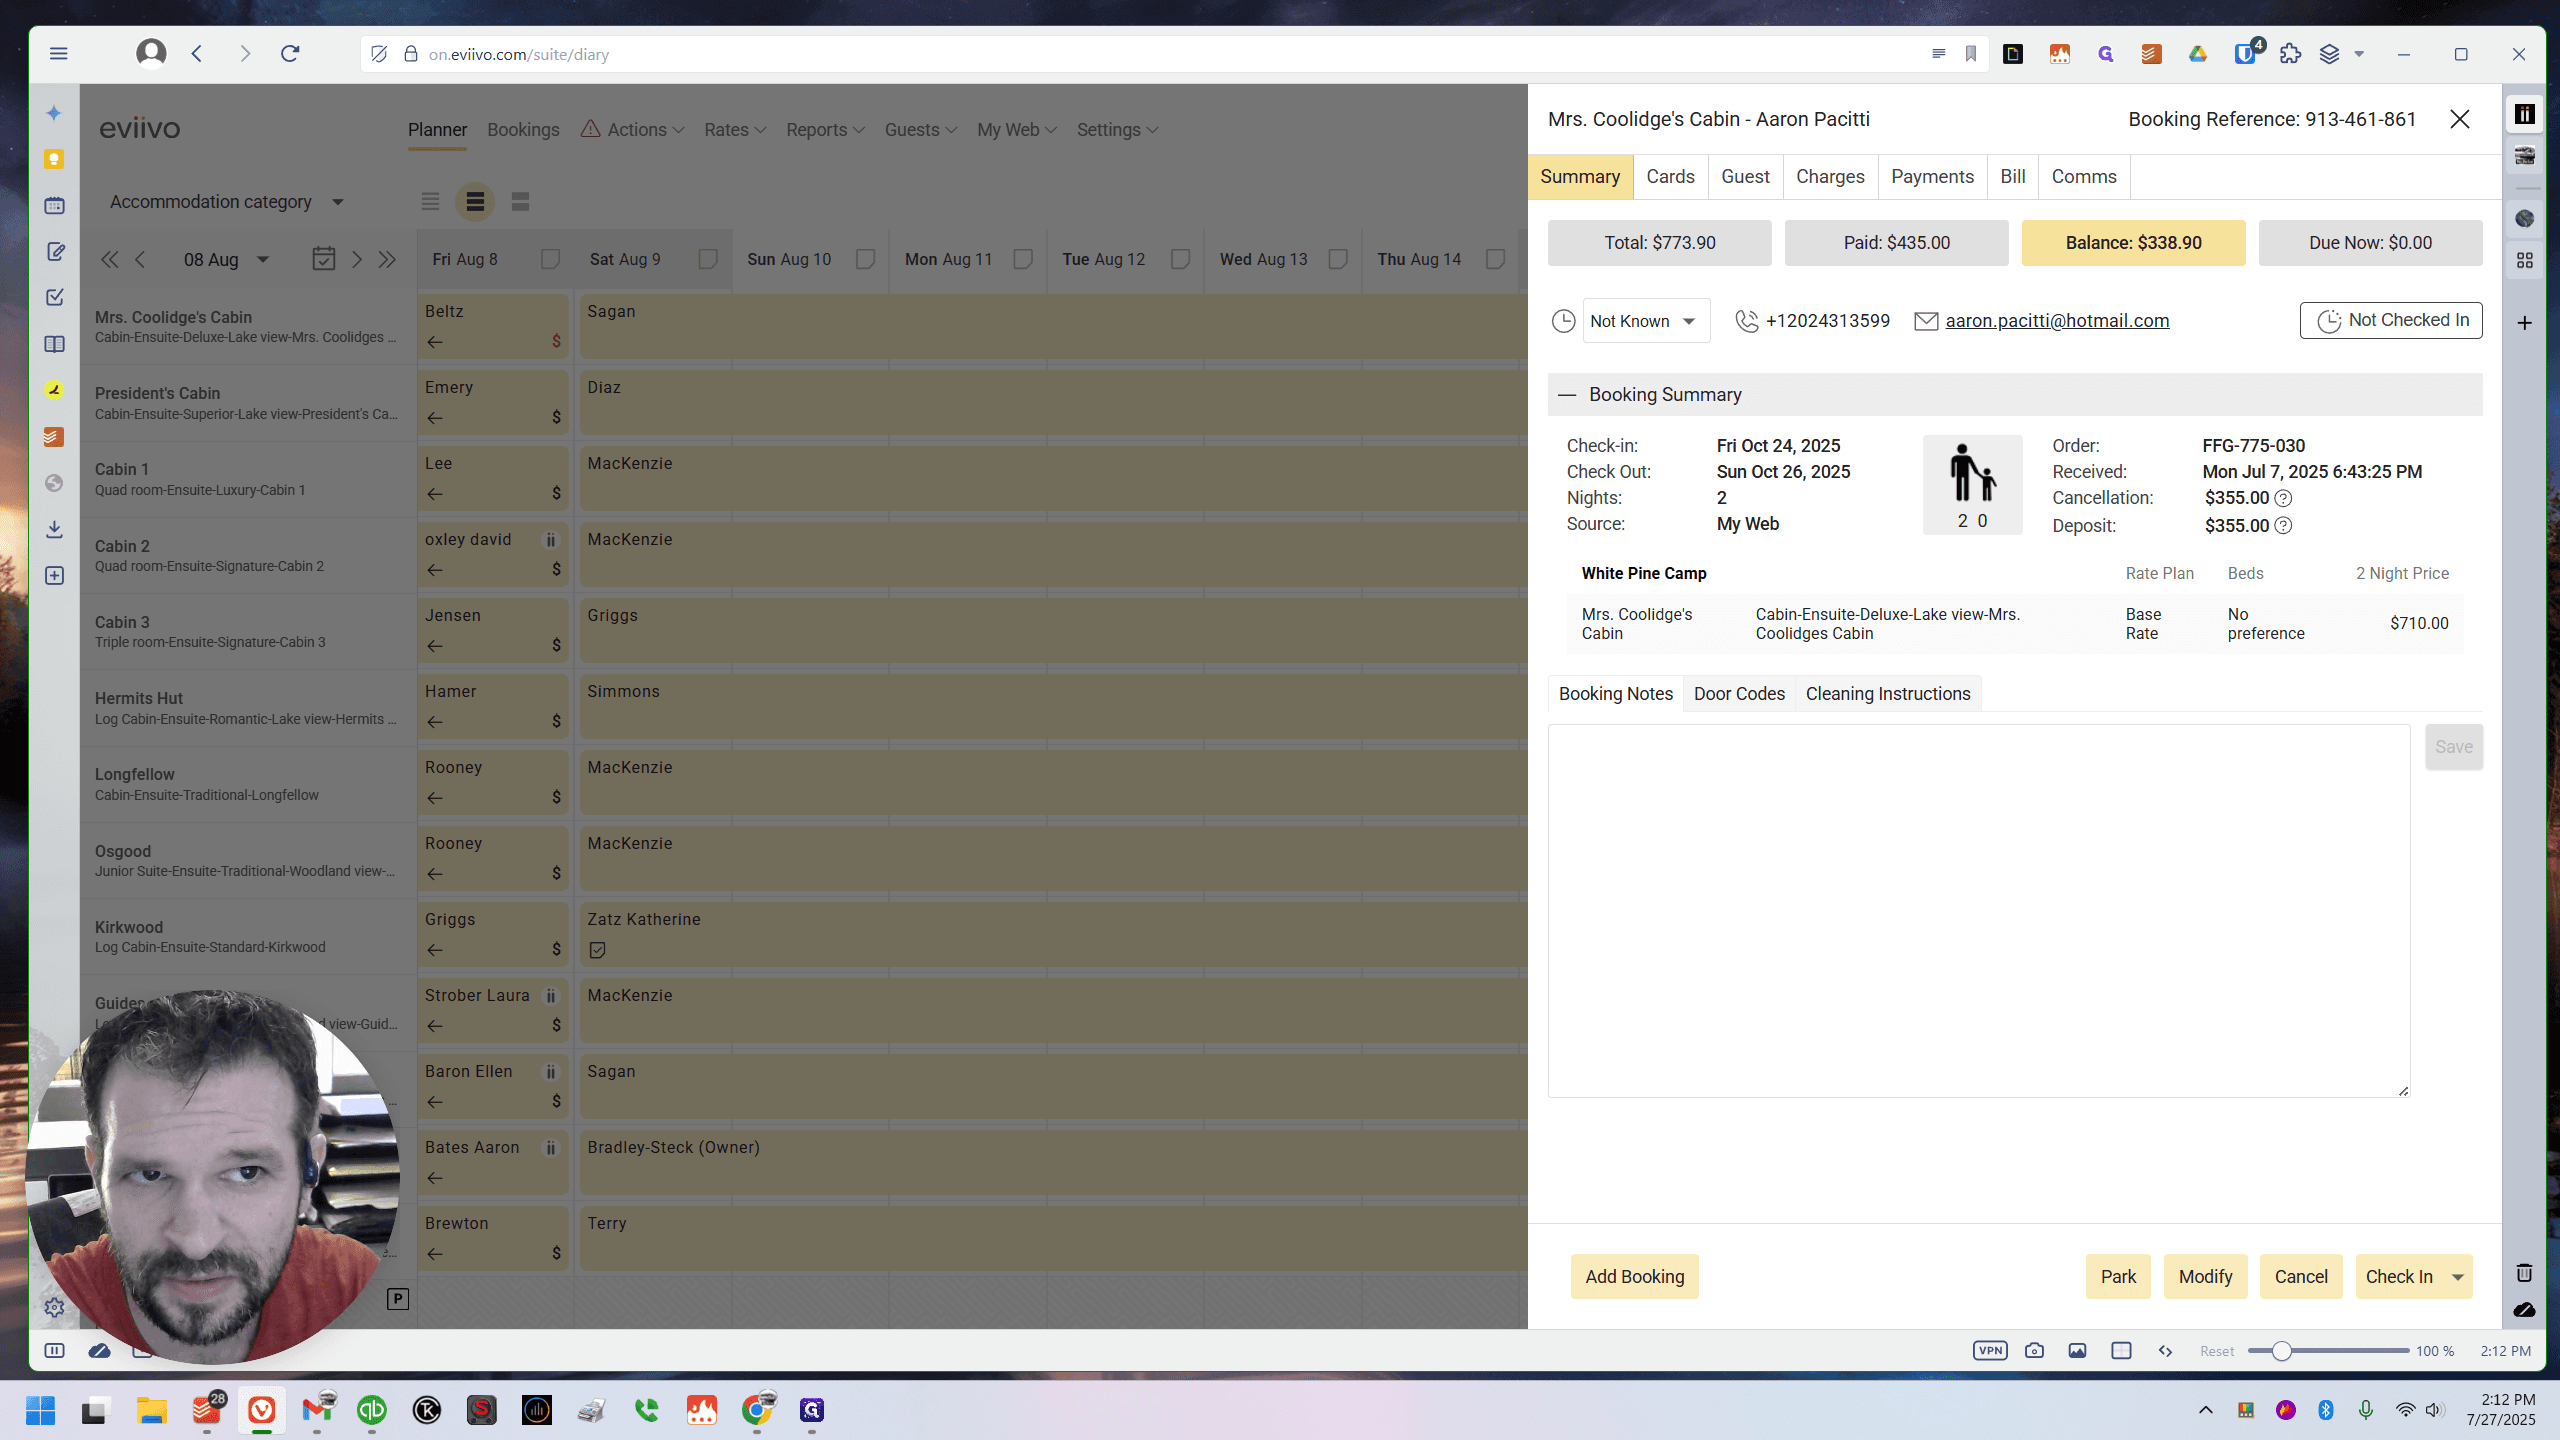Open browser extensions puzzle icon
The image size is (2560, 1440).
click(x=2290, y=54)
